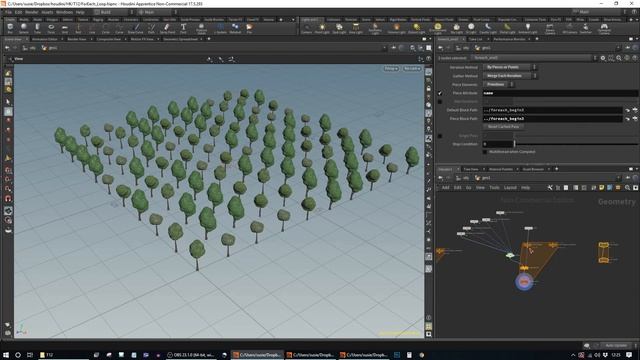The height and width of the screenshot is (360, 640).
Task: Switch to the Composite View tab
Action: click(x=109, y=39)
